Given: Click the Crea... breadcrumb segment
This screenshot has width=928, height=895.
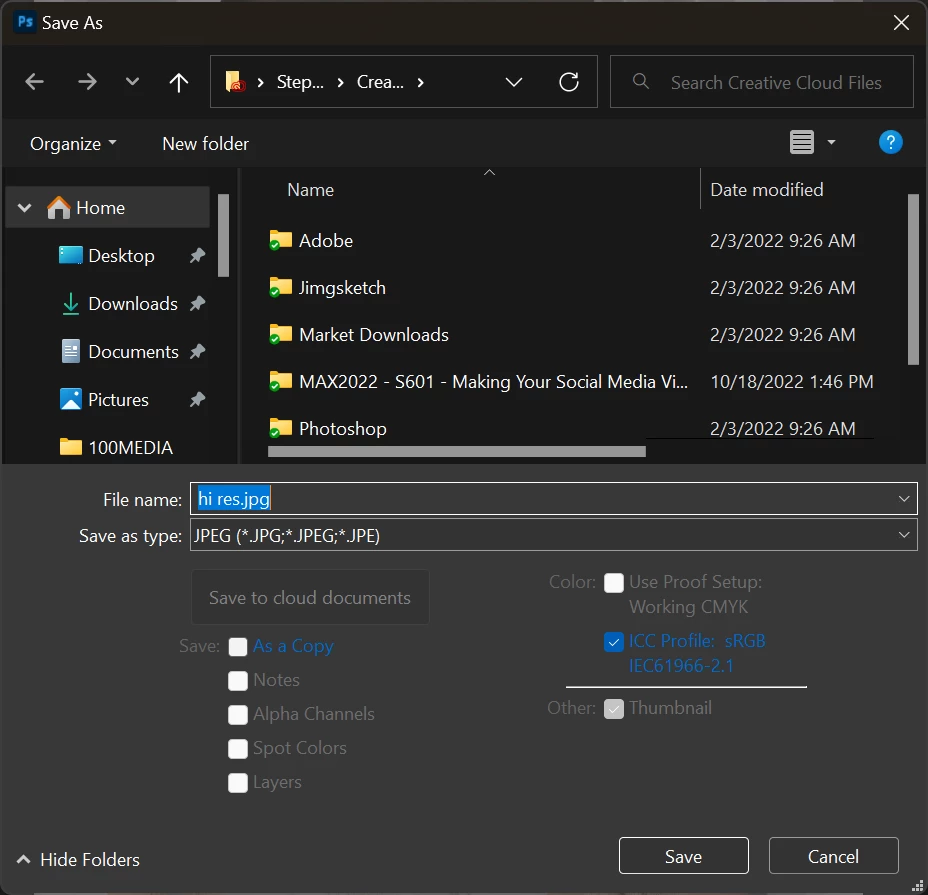Looking at the screenshot, I should coord(380,82).
